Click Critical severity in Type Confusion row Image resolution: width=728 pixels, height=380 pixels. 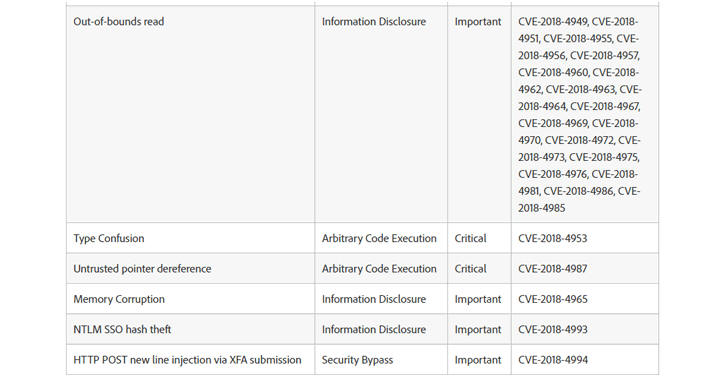[x=470, y=238]
